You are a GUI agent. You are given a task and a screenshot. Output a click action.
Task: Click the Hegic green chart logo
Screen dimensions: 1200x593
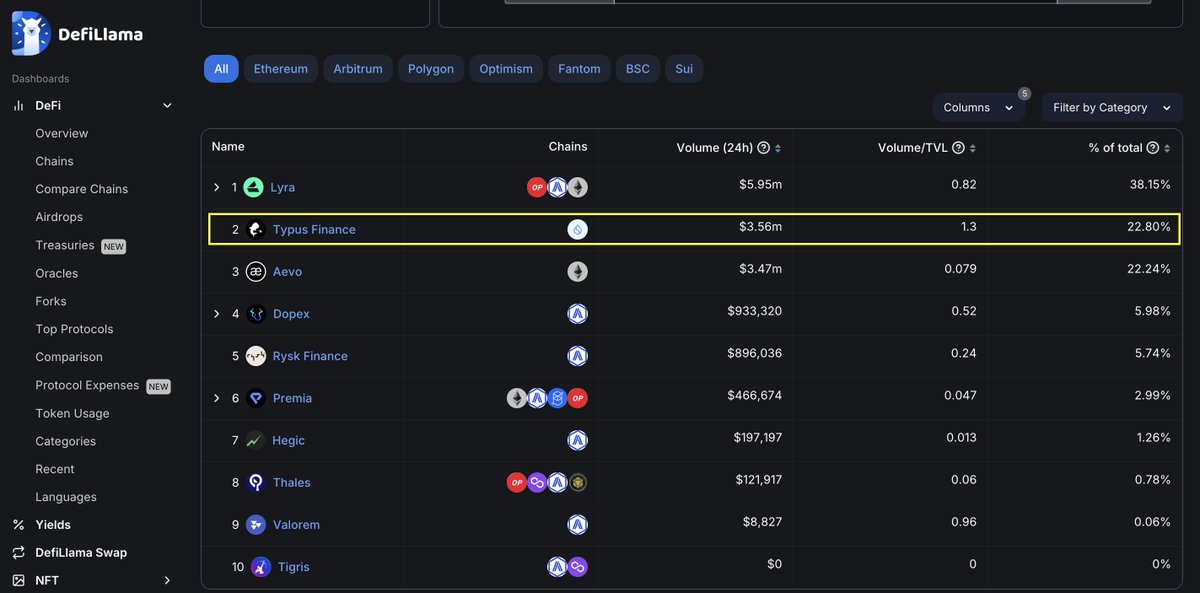[x=254, y=439]
